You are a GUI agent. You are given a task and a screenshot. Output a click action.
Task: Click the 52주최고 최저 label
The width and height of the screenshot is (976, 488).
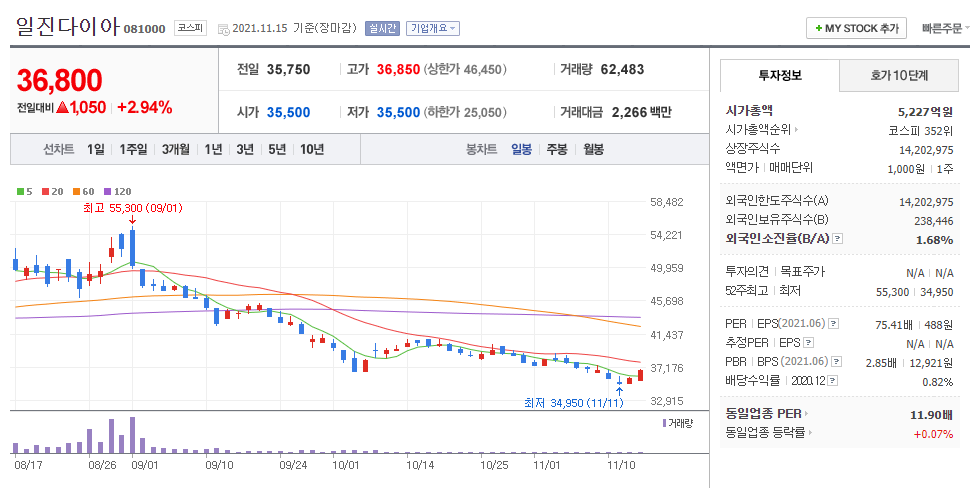[x=762, y=291]
